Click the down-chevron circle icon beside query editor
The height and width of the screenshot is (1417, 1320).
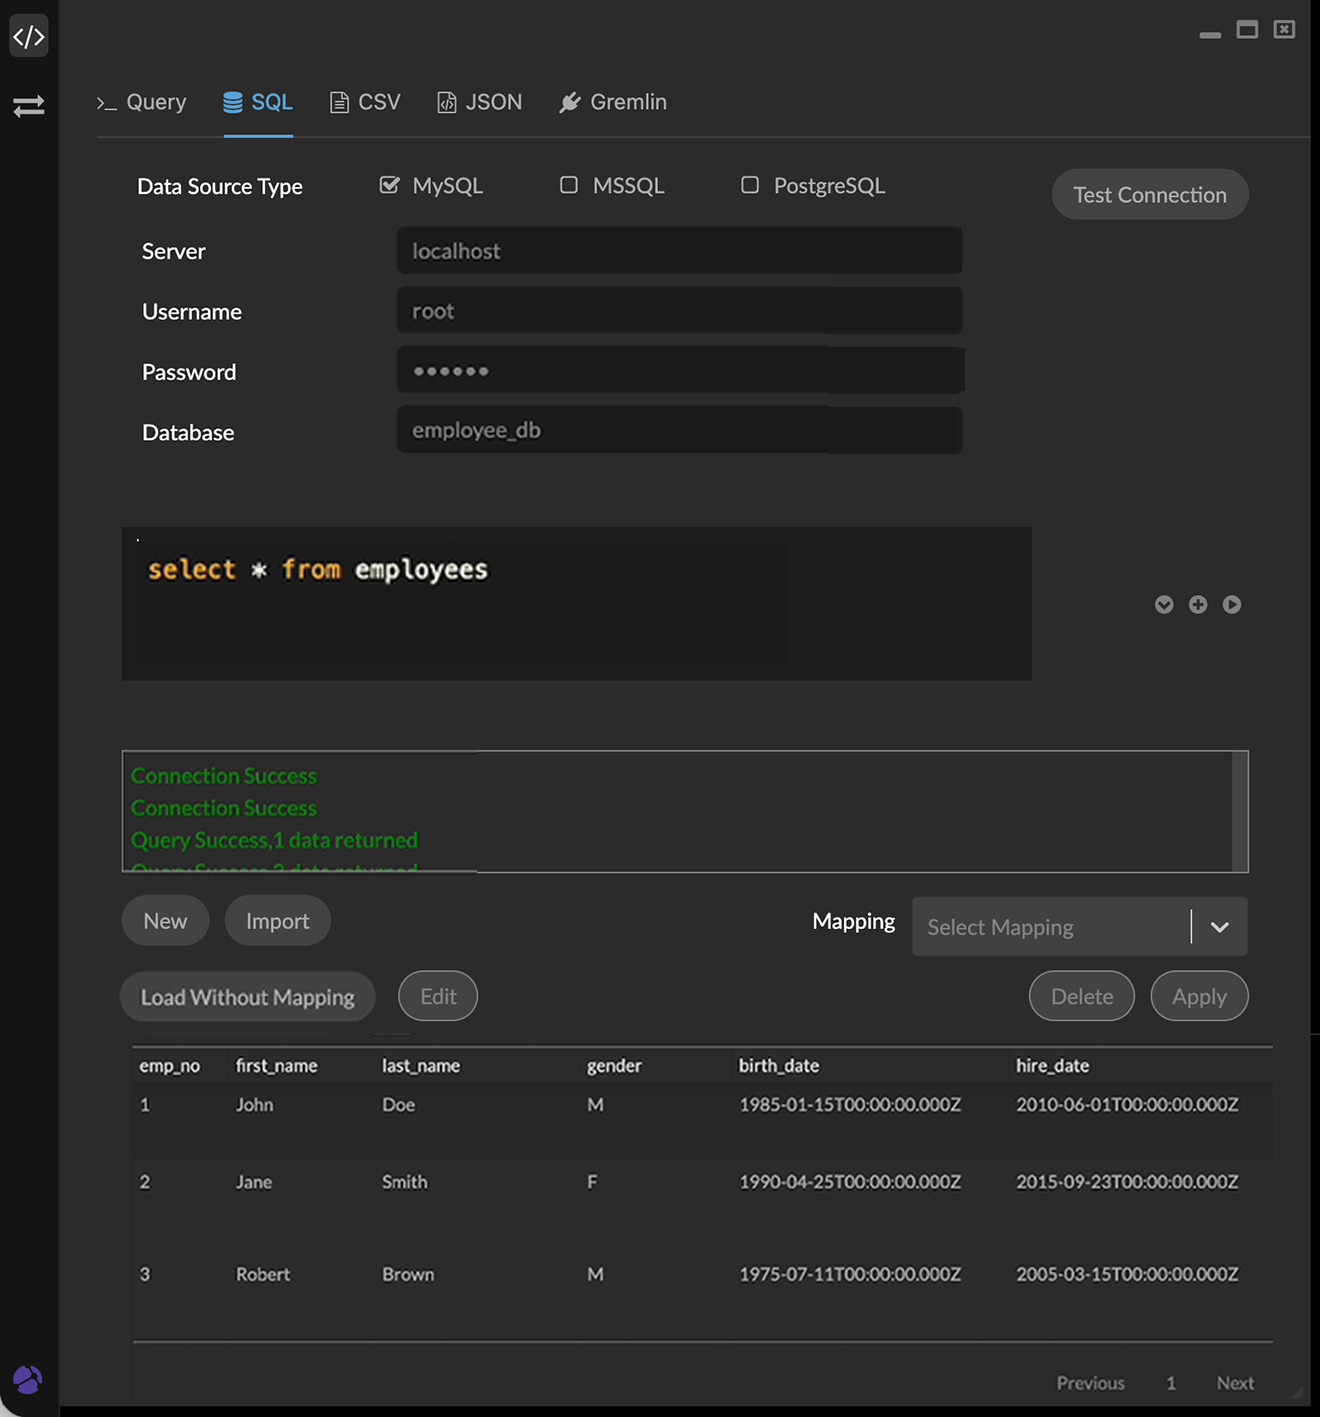pyautogui.click(x=1164, y=605)
